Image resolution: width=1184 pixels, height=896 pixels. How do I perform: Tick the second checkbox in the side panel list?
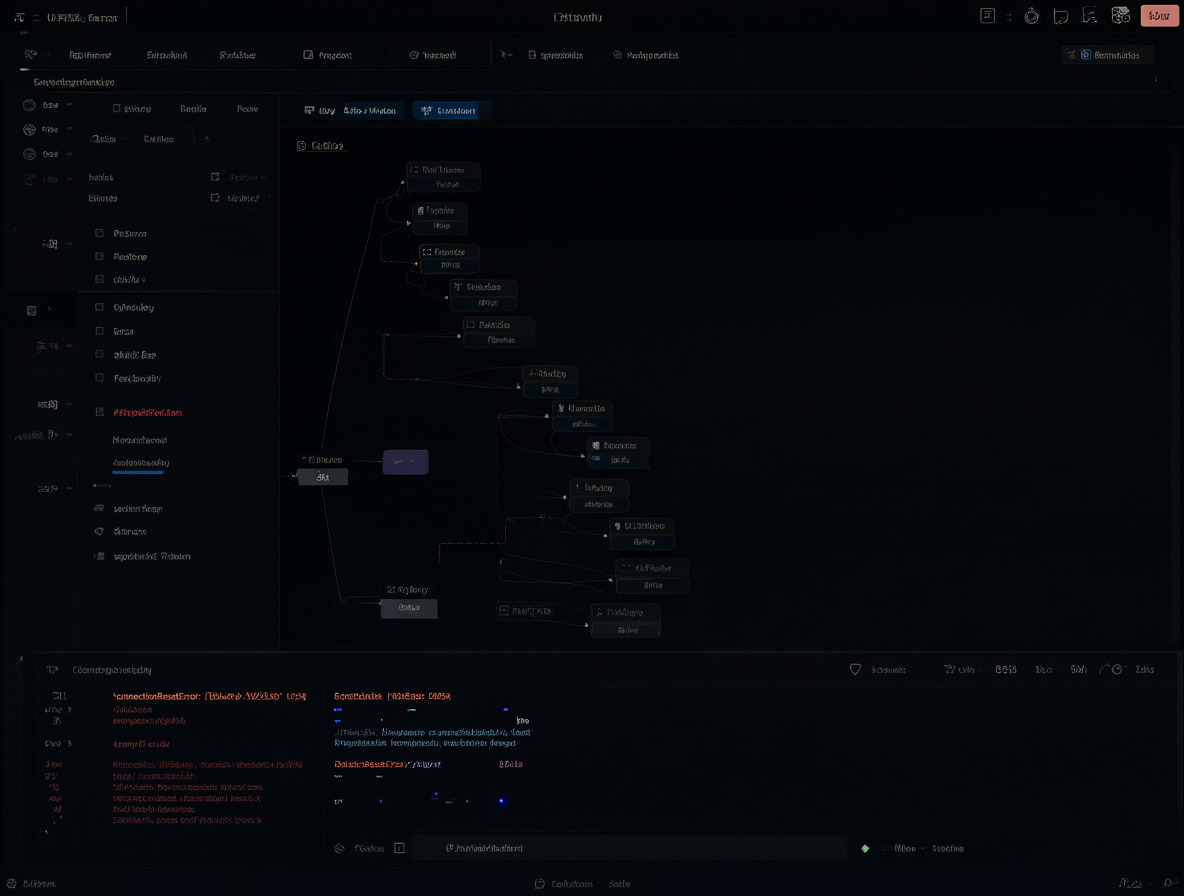(99, 257)
